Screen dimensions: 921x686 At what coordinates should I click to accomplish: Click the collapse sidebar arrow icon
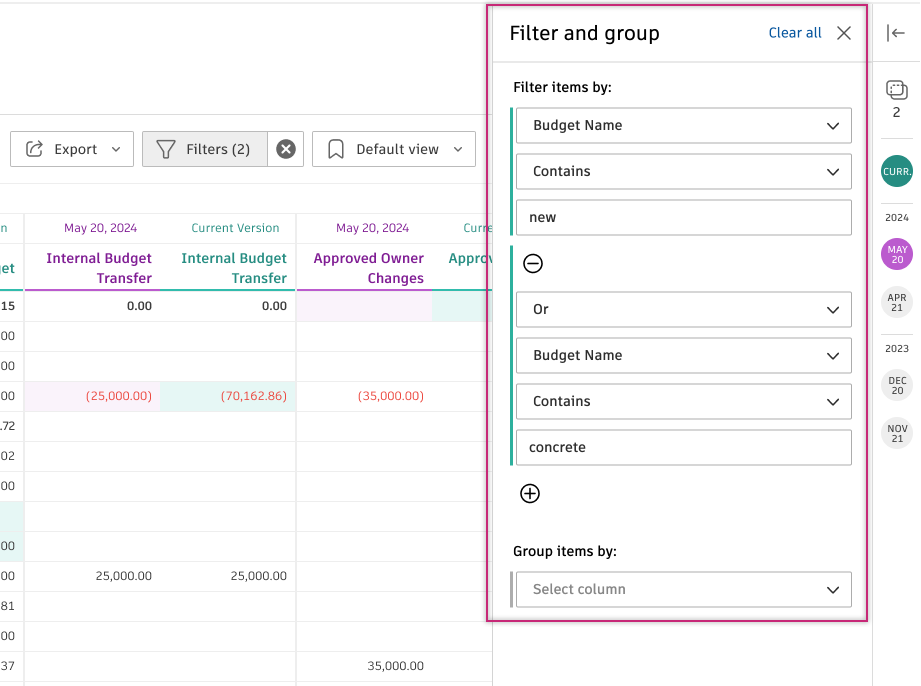(896, 33)
